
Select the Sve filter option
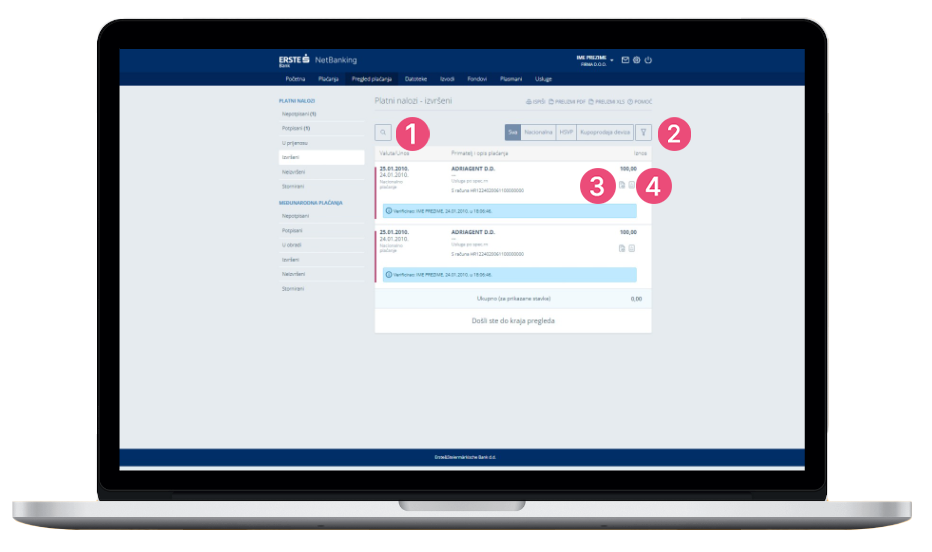tap(513, 132)
